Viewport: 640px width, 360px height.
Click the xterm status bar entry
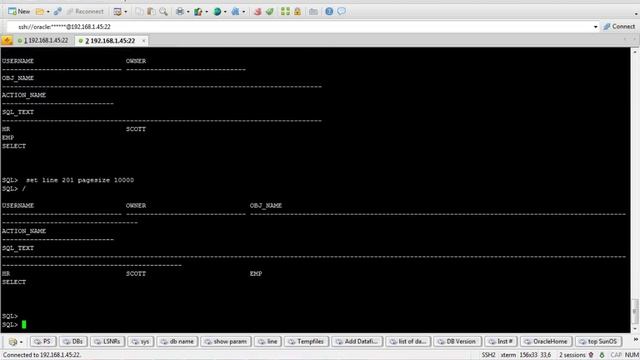point(508,355)
